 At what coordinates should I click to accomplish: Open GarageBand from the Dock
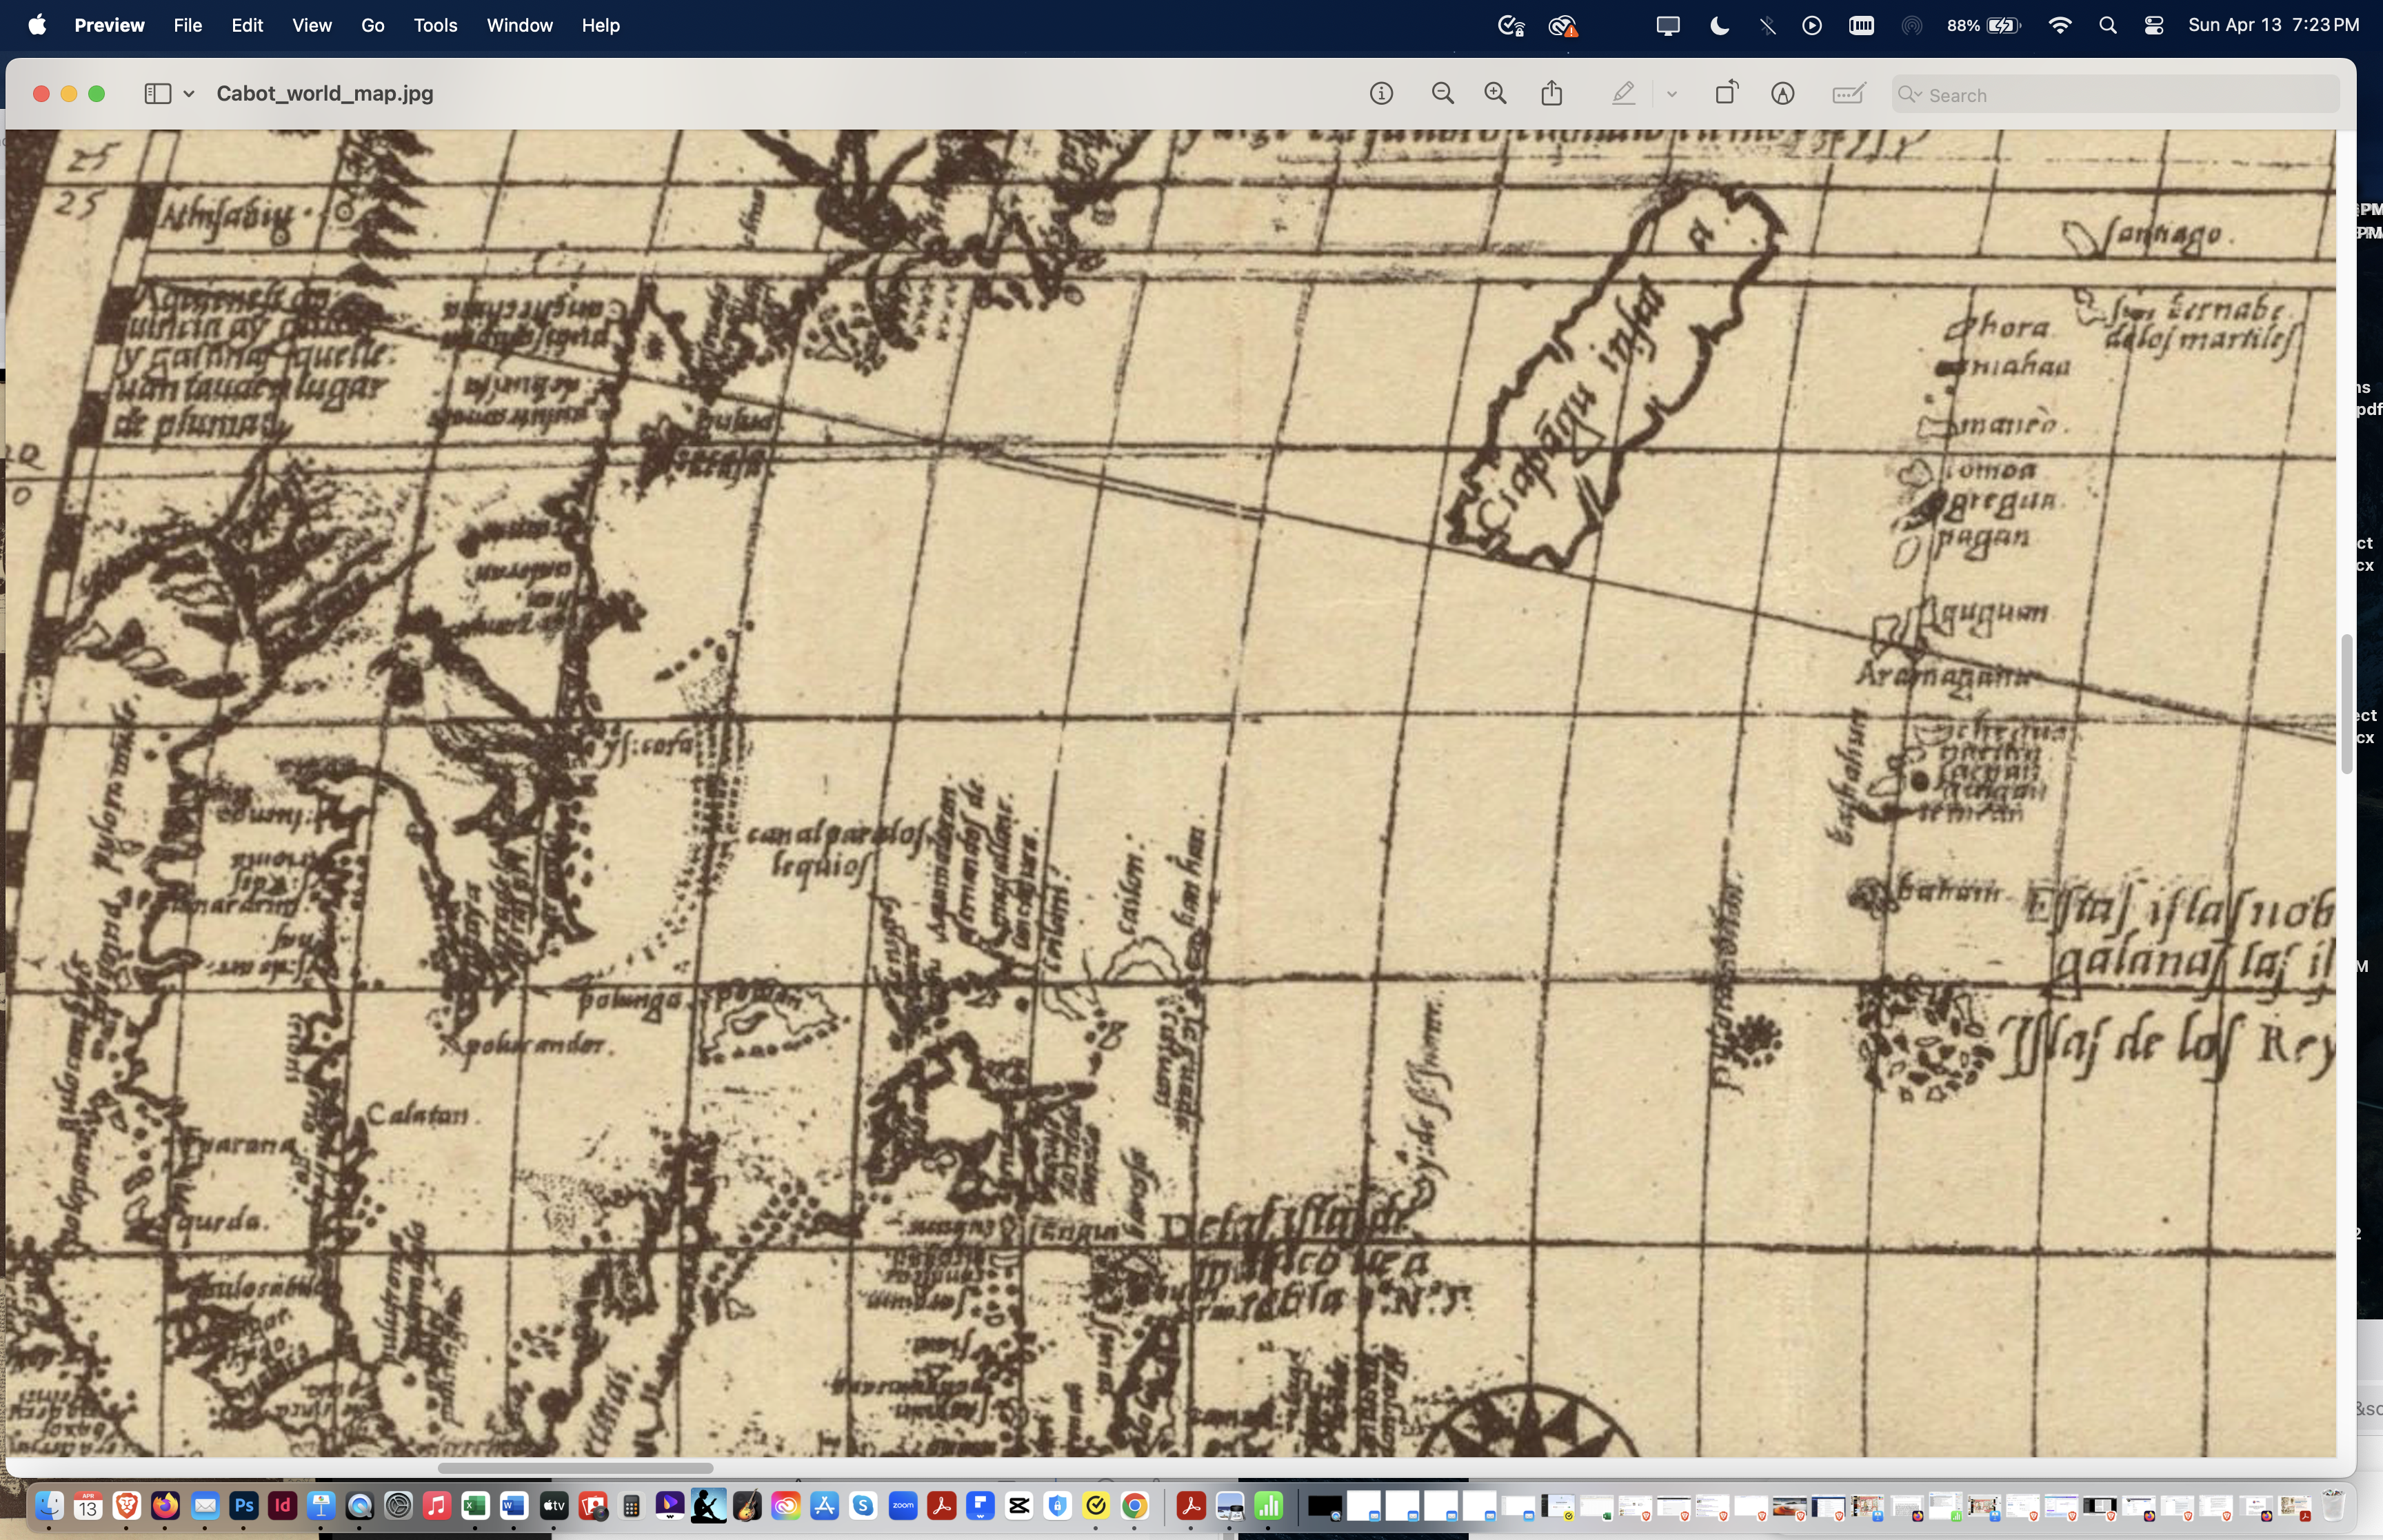747,1506
